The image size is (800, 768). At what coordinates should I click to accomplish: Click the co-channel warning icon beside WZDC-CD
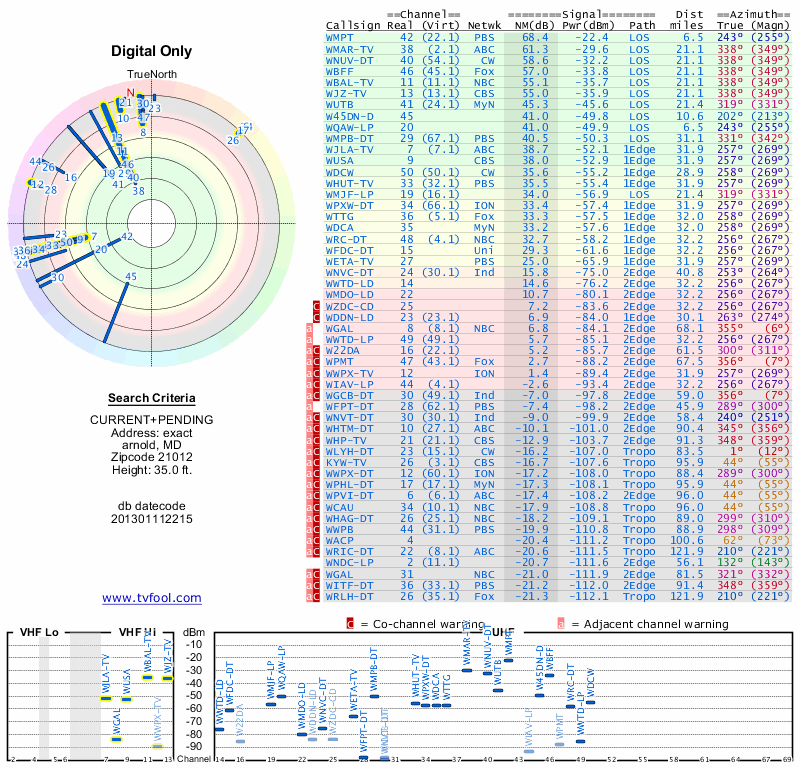tap(316, 306)
